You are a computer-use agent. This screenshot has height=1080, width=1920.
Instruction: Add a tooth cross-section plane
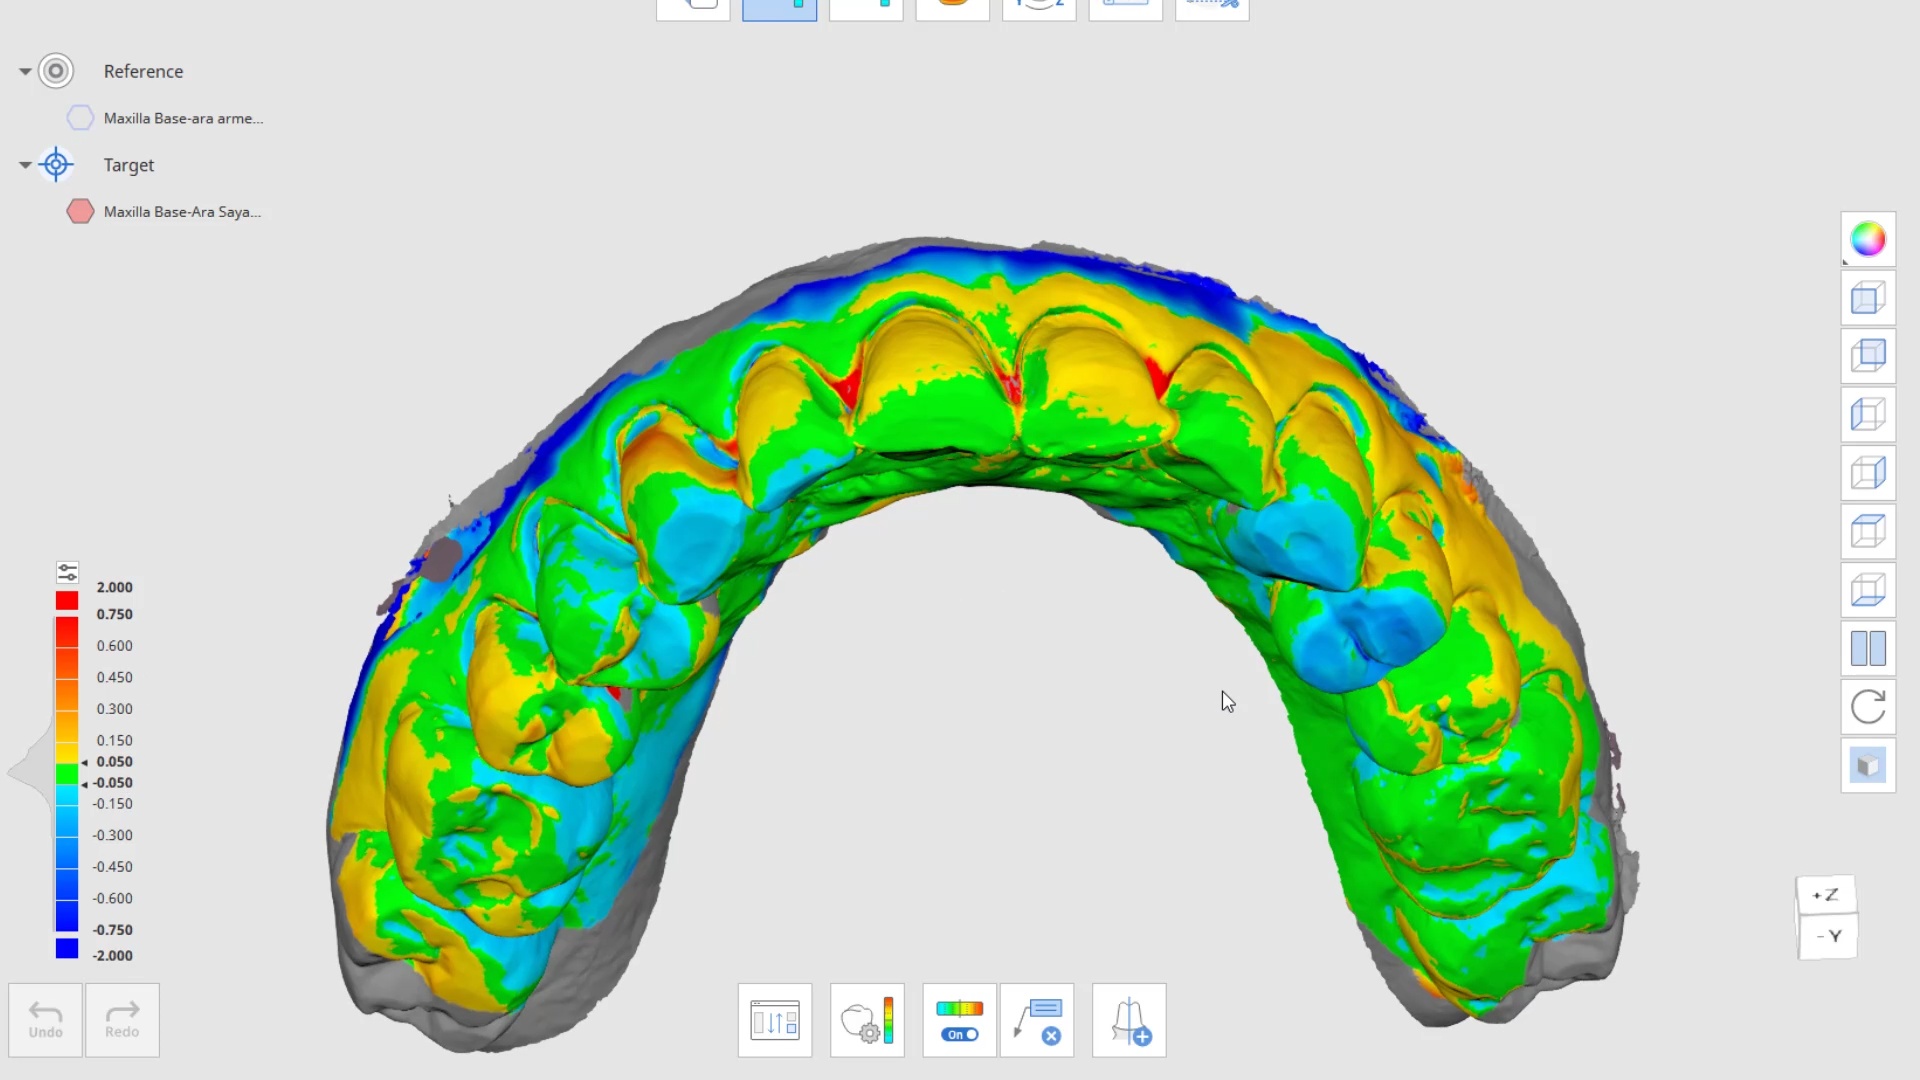click(1129, 1020)
